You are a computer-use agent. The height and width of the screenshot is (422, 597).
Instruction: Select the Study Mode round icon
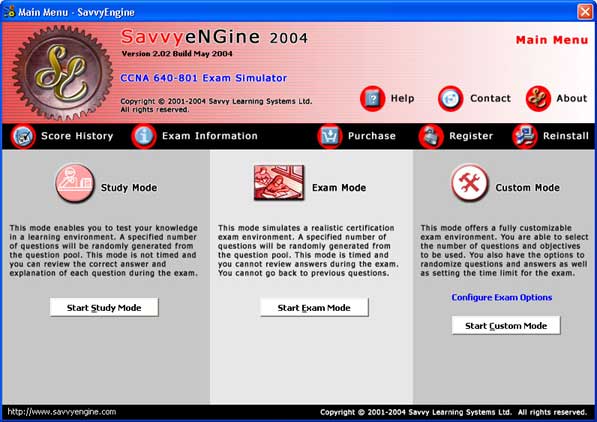click(x=75, y=183)
